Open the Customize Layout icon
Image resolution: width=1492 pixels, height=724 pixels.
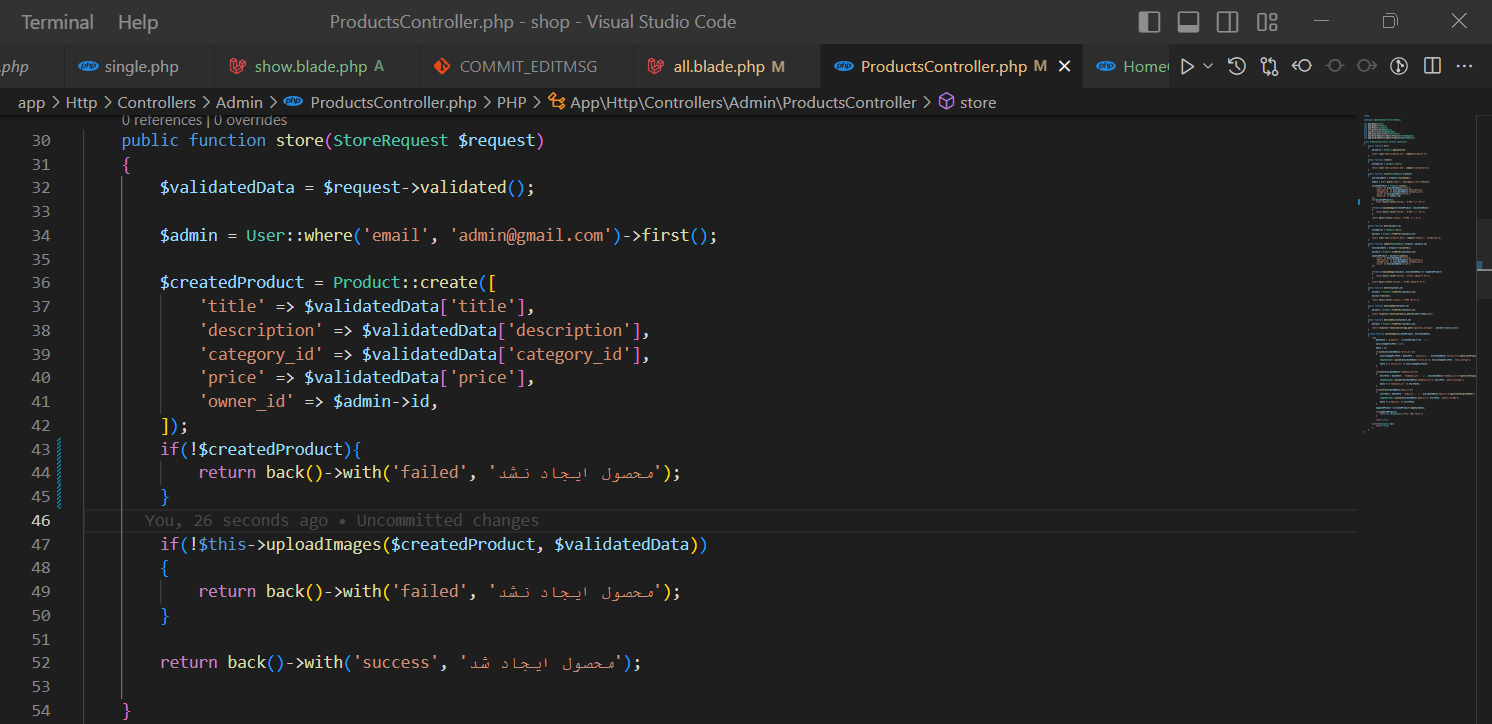(x=1267, y=21)
